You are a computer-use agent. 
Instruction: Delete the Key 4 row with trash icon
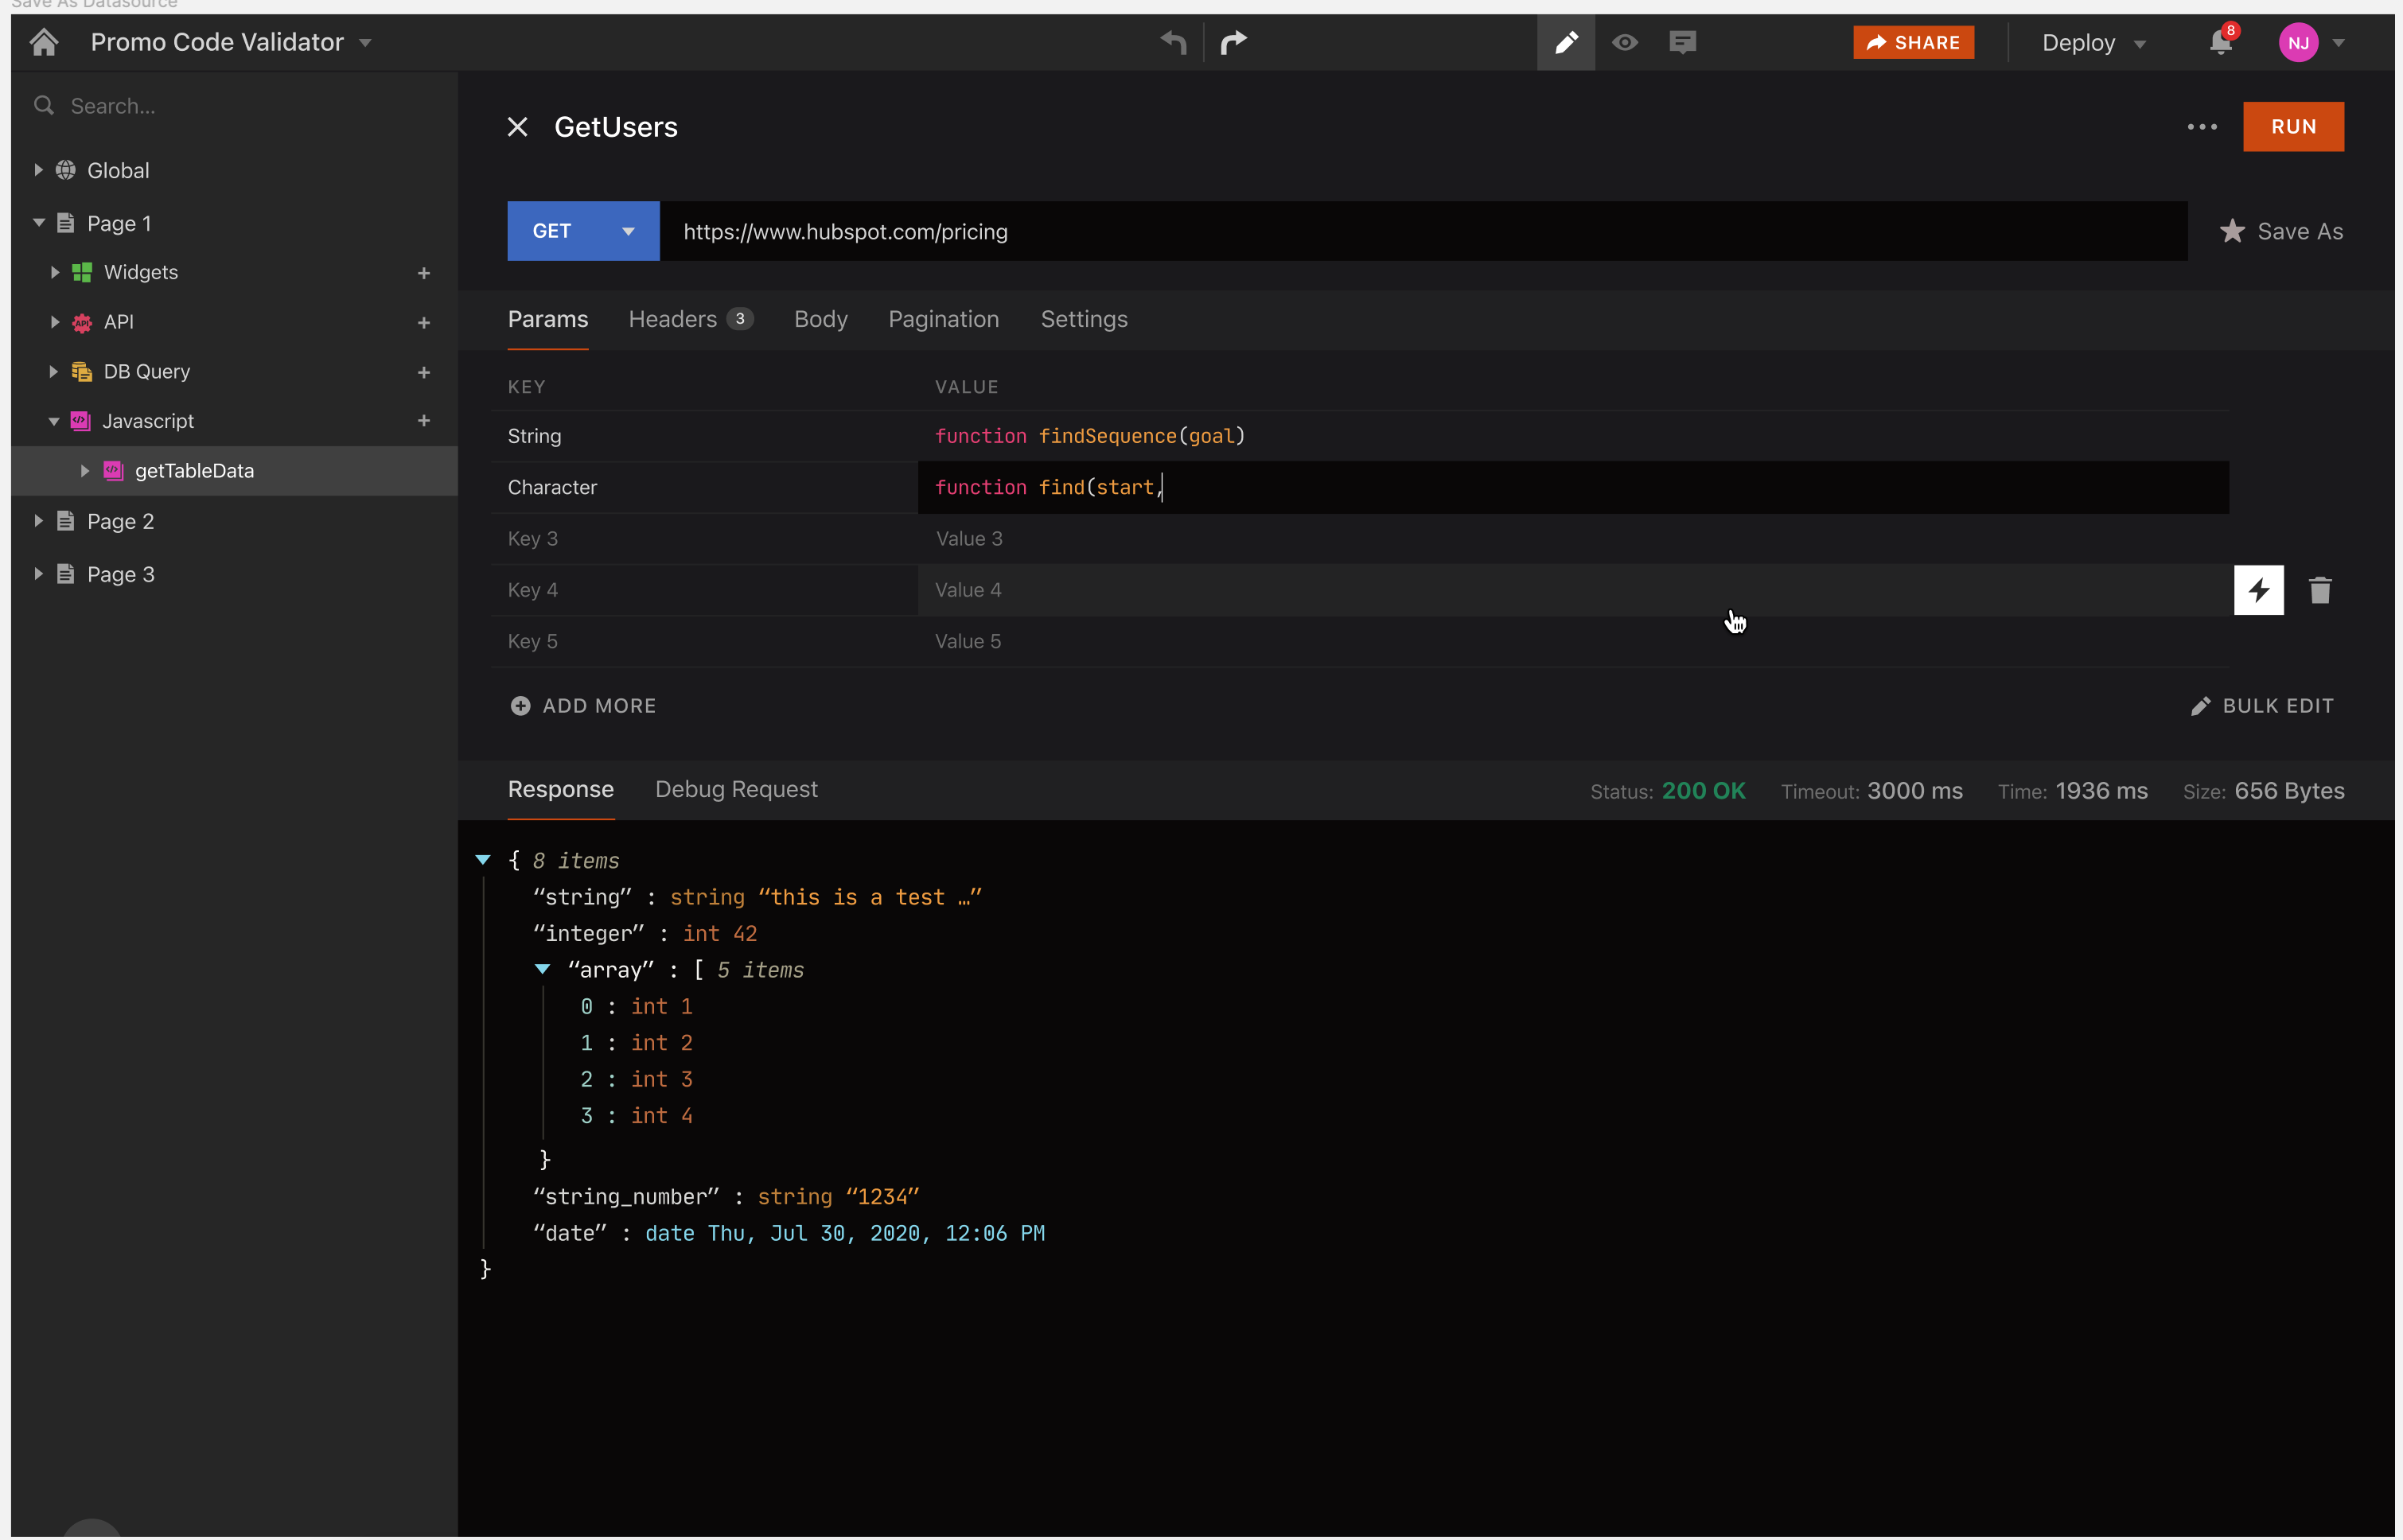click(2320, 590)
